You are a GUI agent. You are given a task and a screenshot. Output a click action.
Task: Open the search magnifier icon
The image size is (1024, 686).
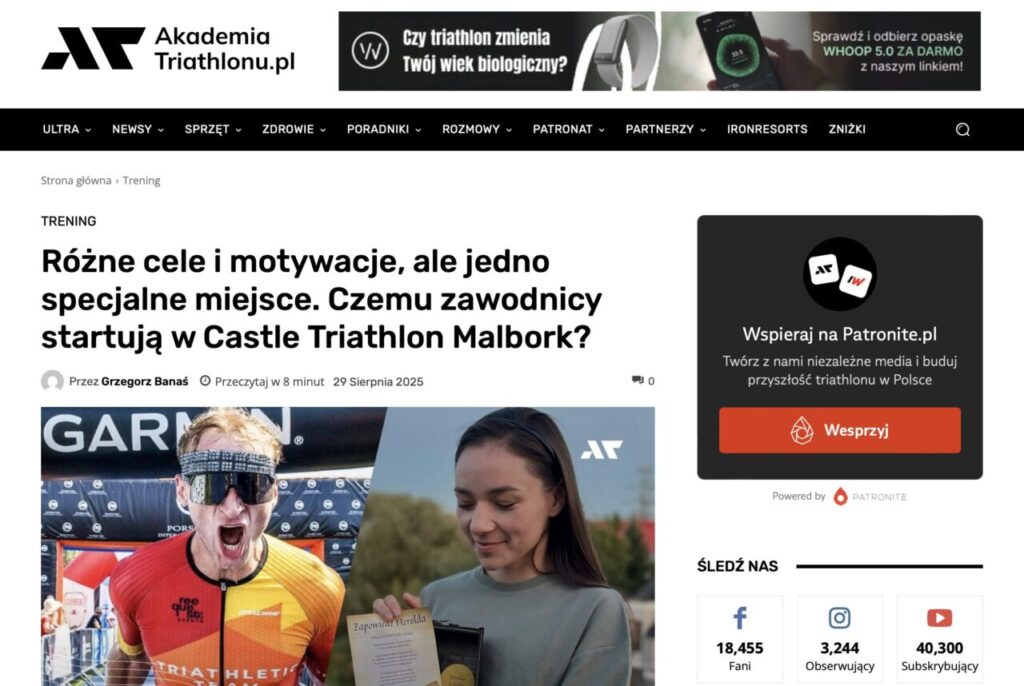[x=962, y=129]
